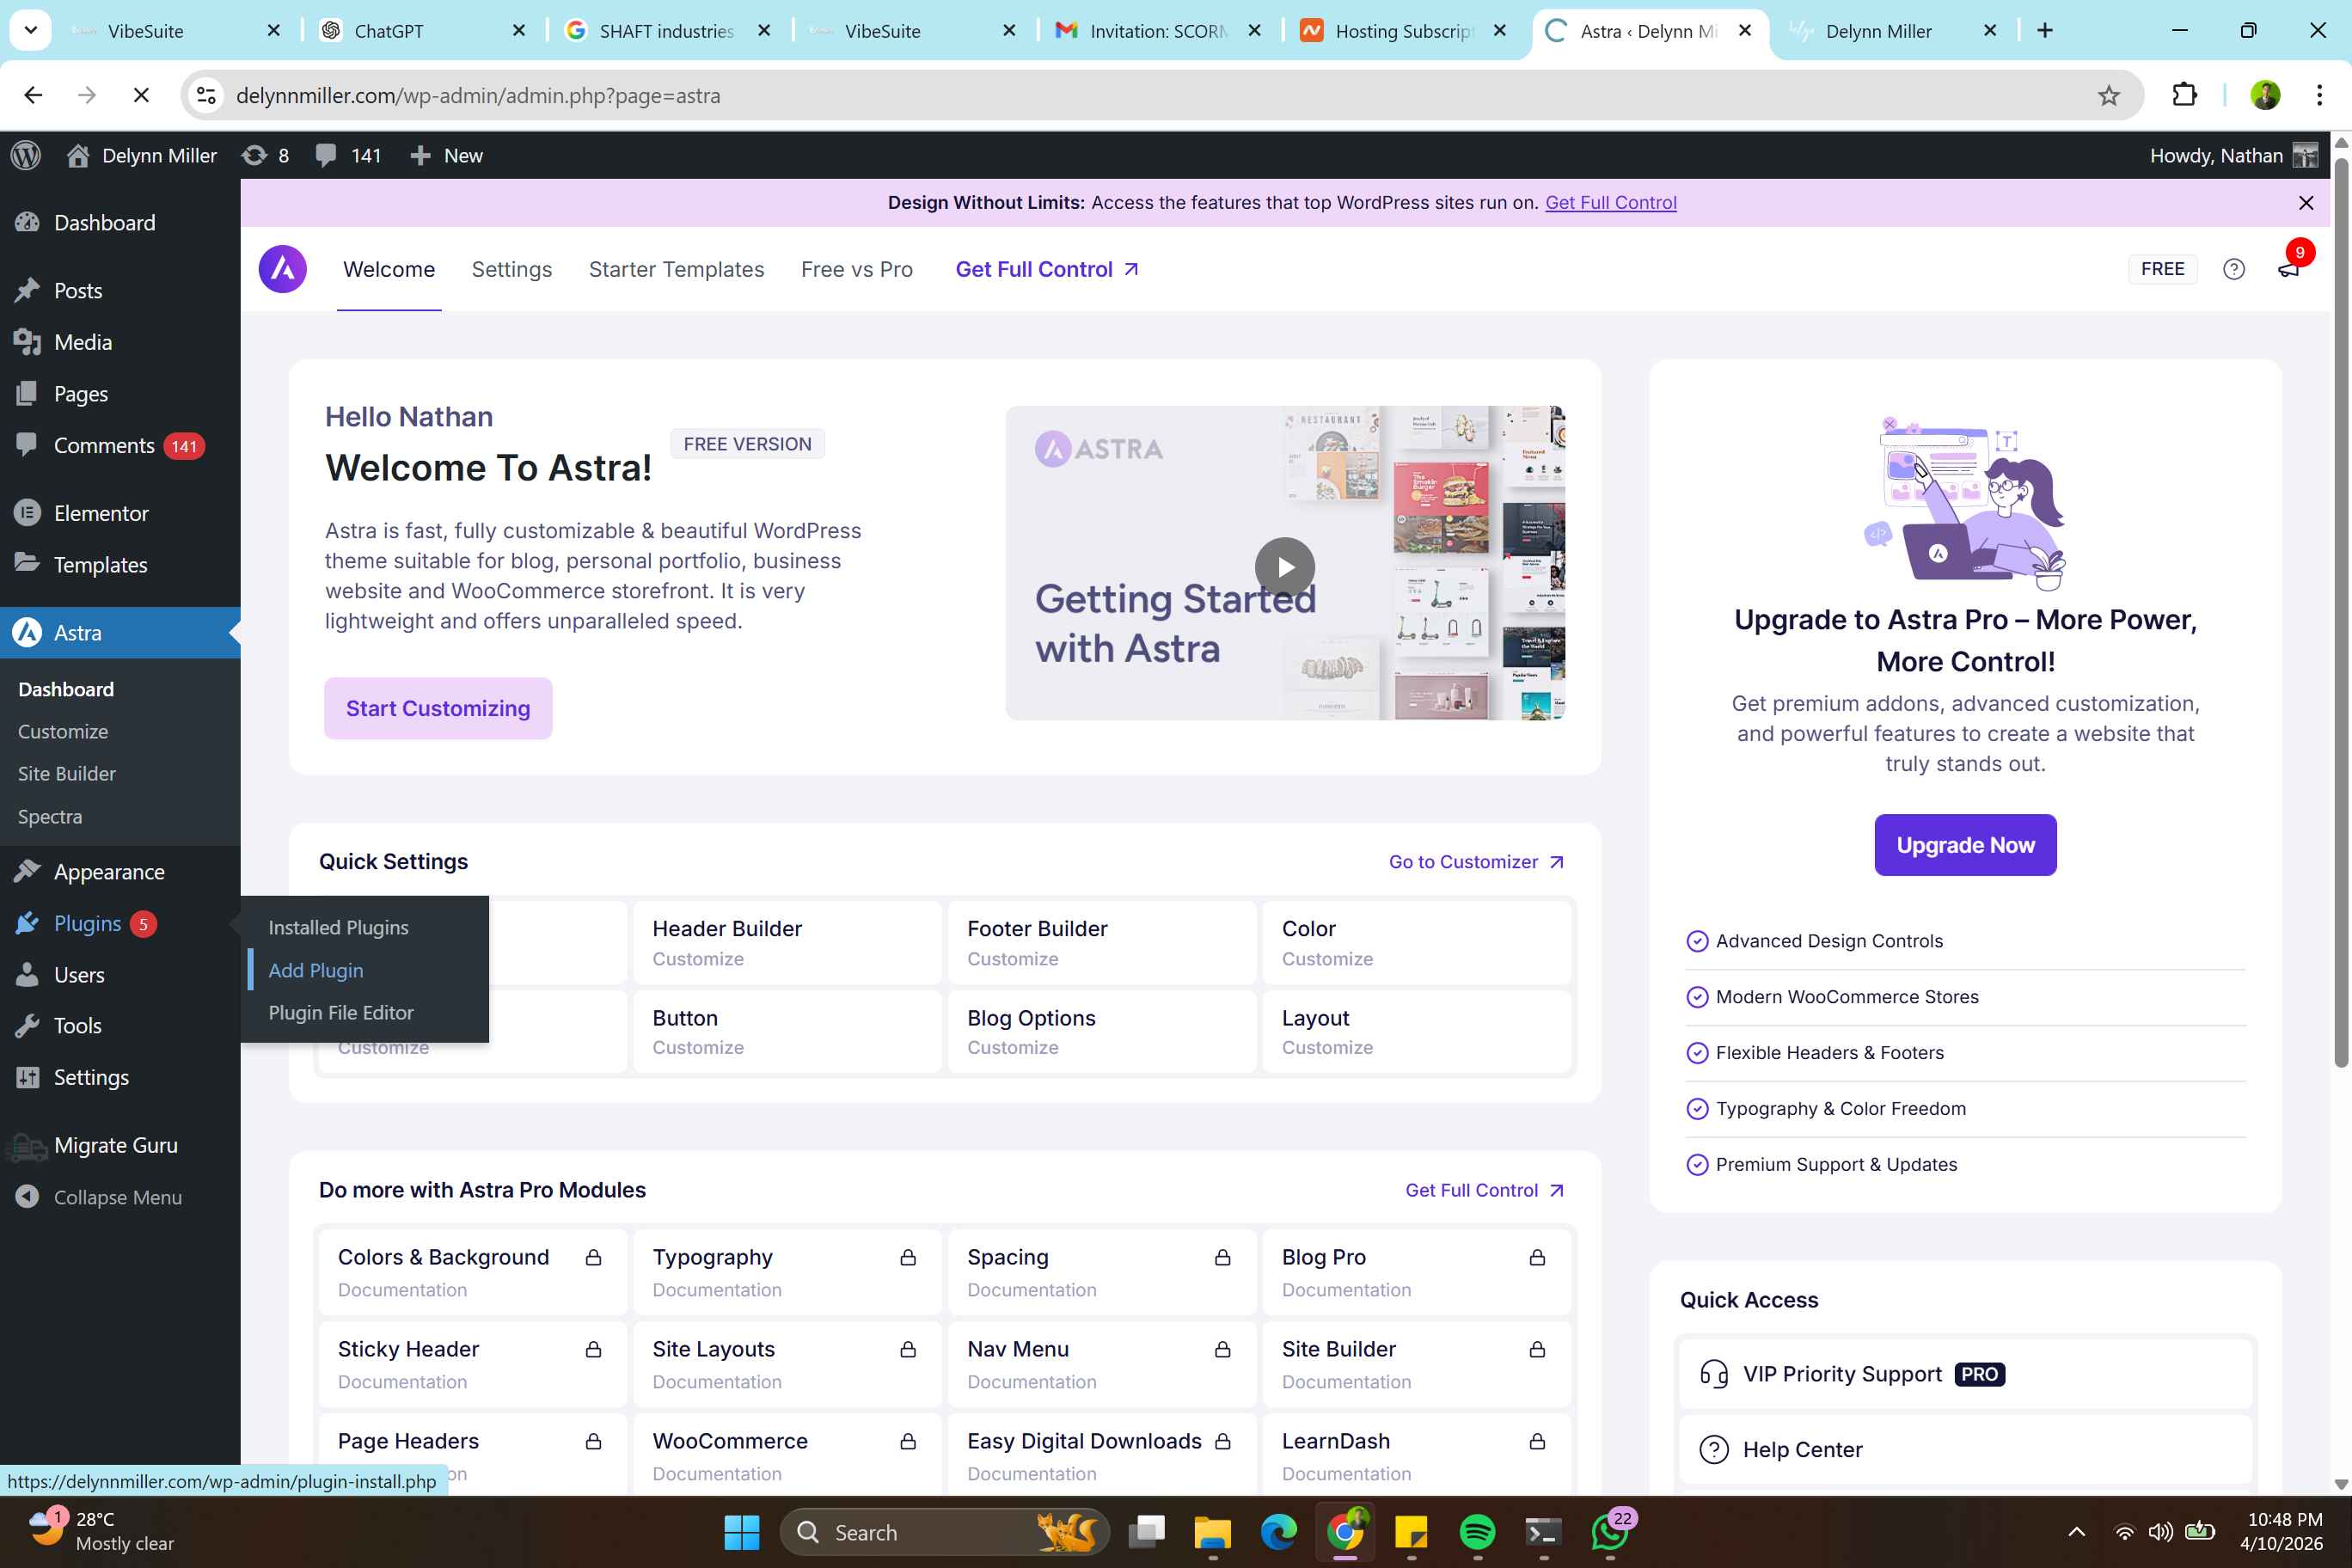Open the updates icon showing 8
This screenshot has width=2352, height=1568.
pos(265,155)
